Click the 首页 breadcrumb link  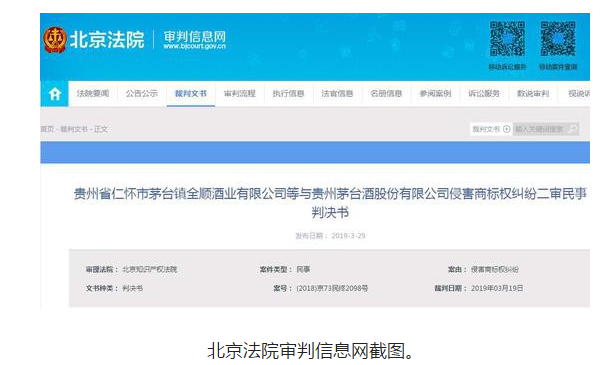tap(47, 129)
